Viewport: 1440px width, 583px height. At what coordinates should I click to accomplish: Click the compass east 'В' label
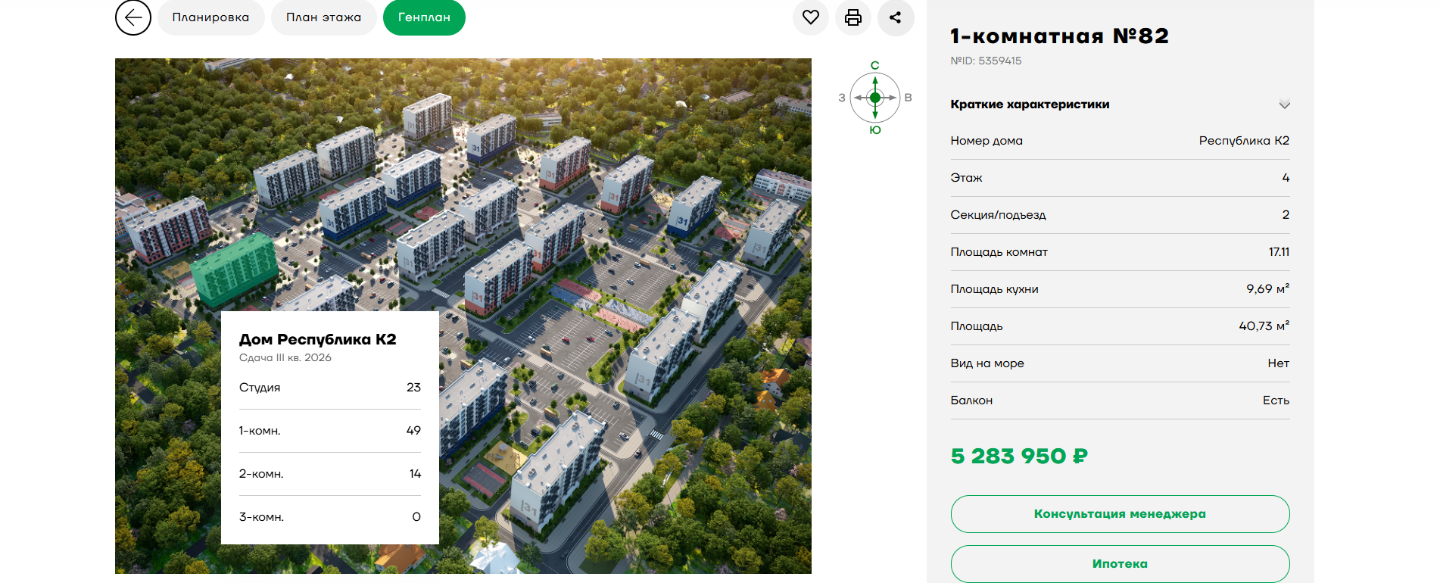[x=908, y=98]
